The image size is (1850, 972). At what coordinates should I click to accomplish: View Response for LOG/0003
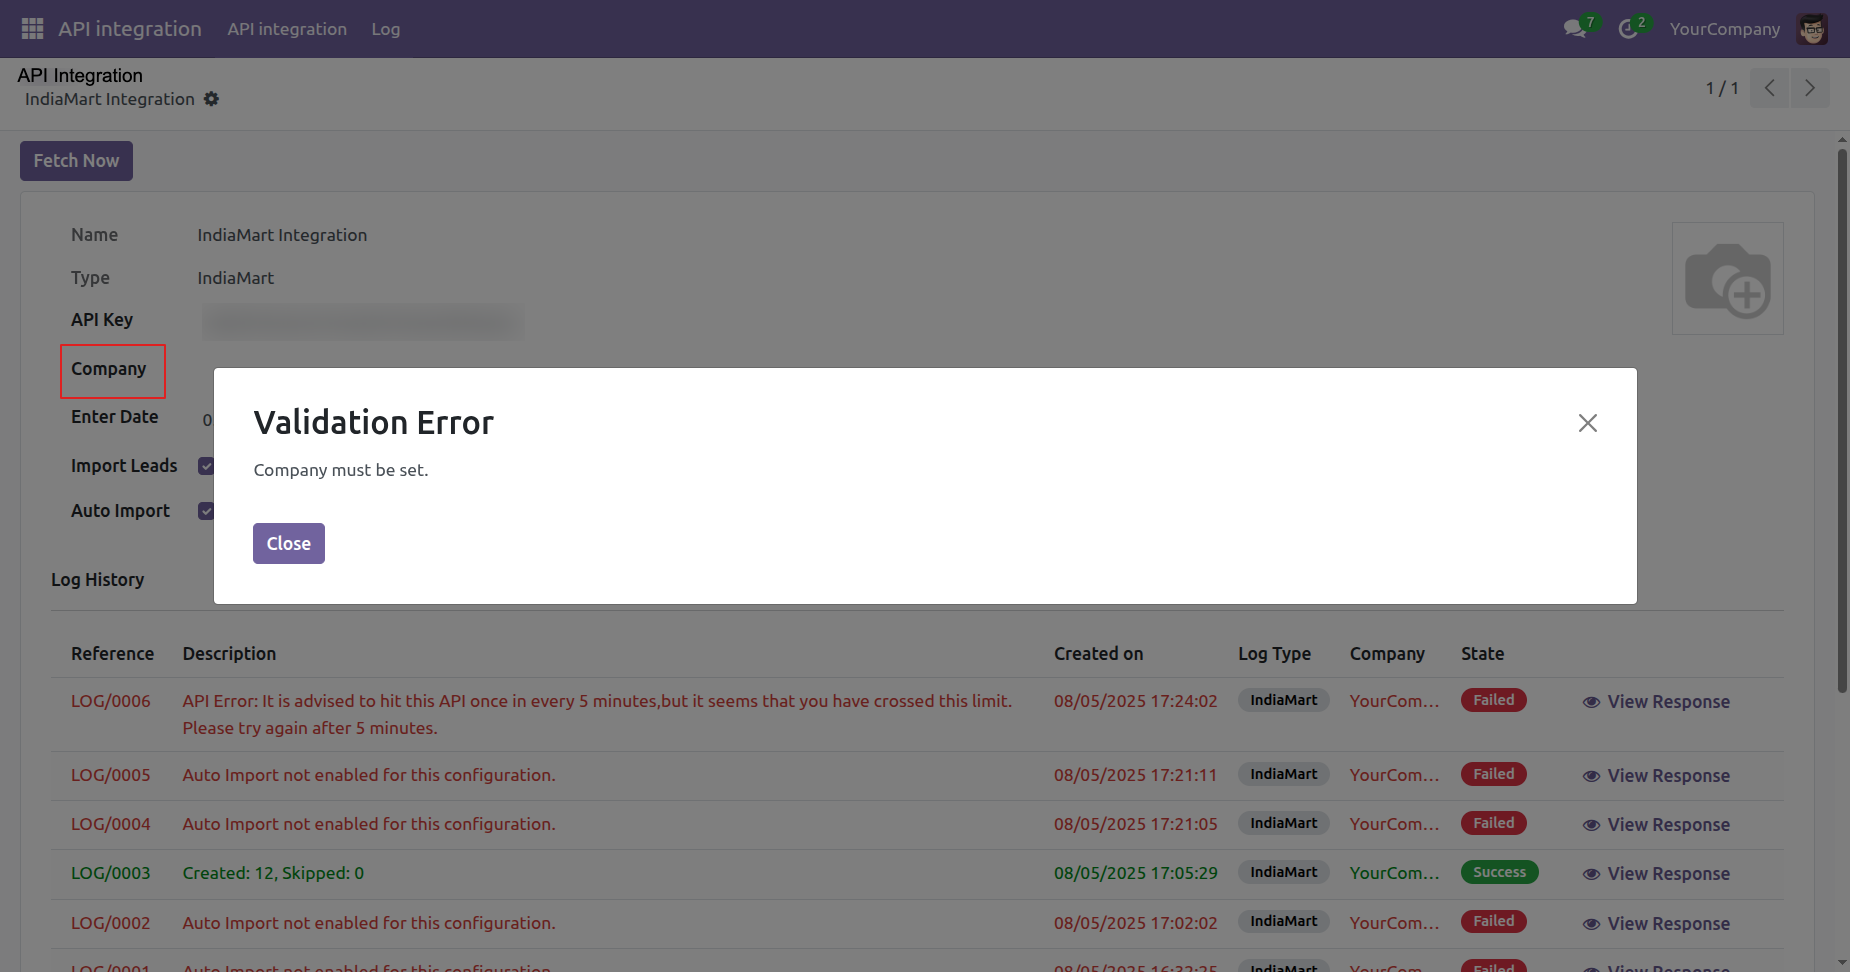click(1656, 874)
